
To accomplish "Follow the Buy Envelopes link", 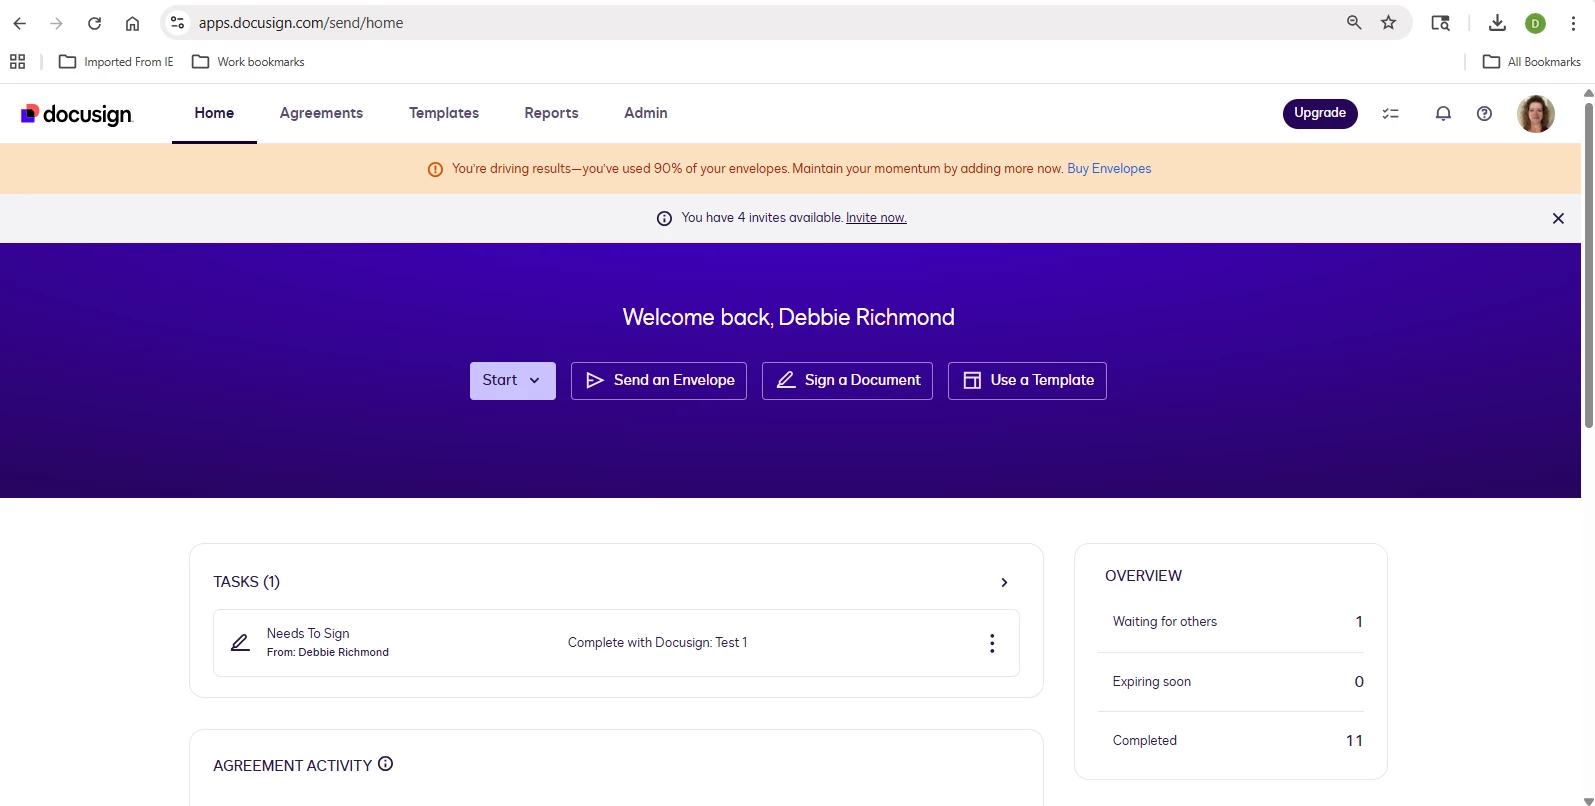I will pyautogui.click(x=1109, y=168).
